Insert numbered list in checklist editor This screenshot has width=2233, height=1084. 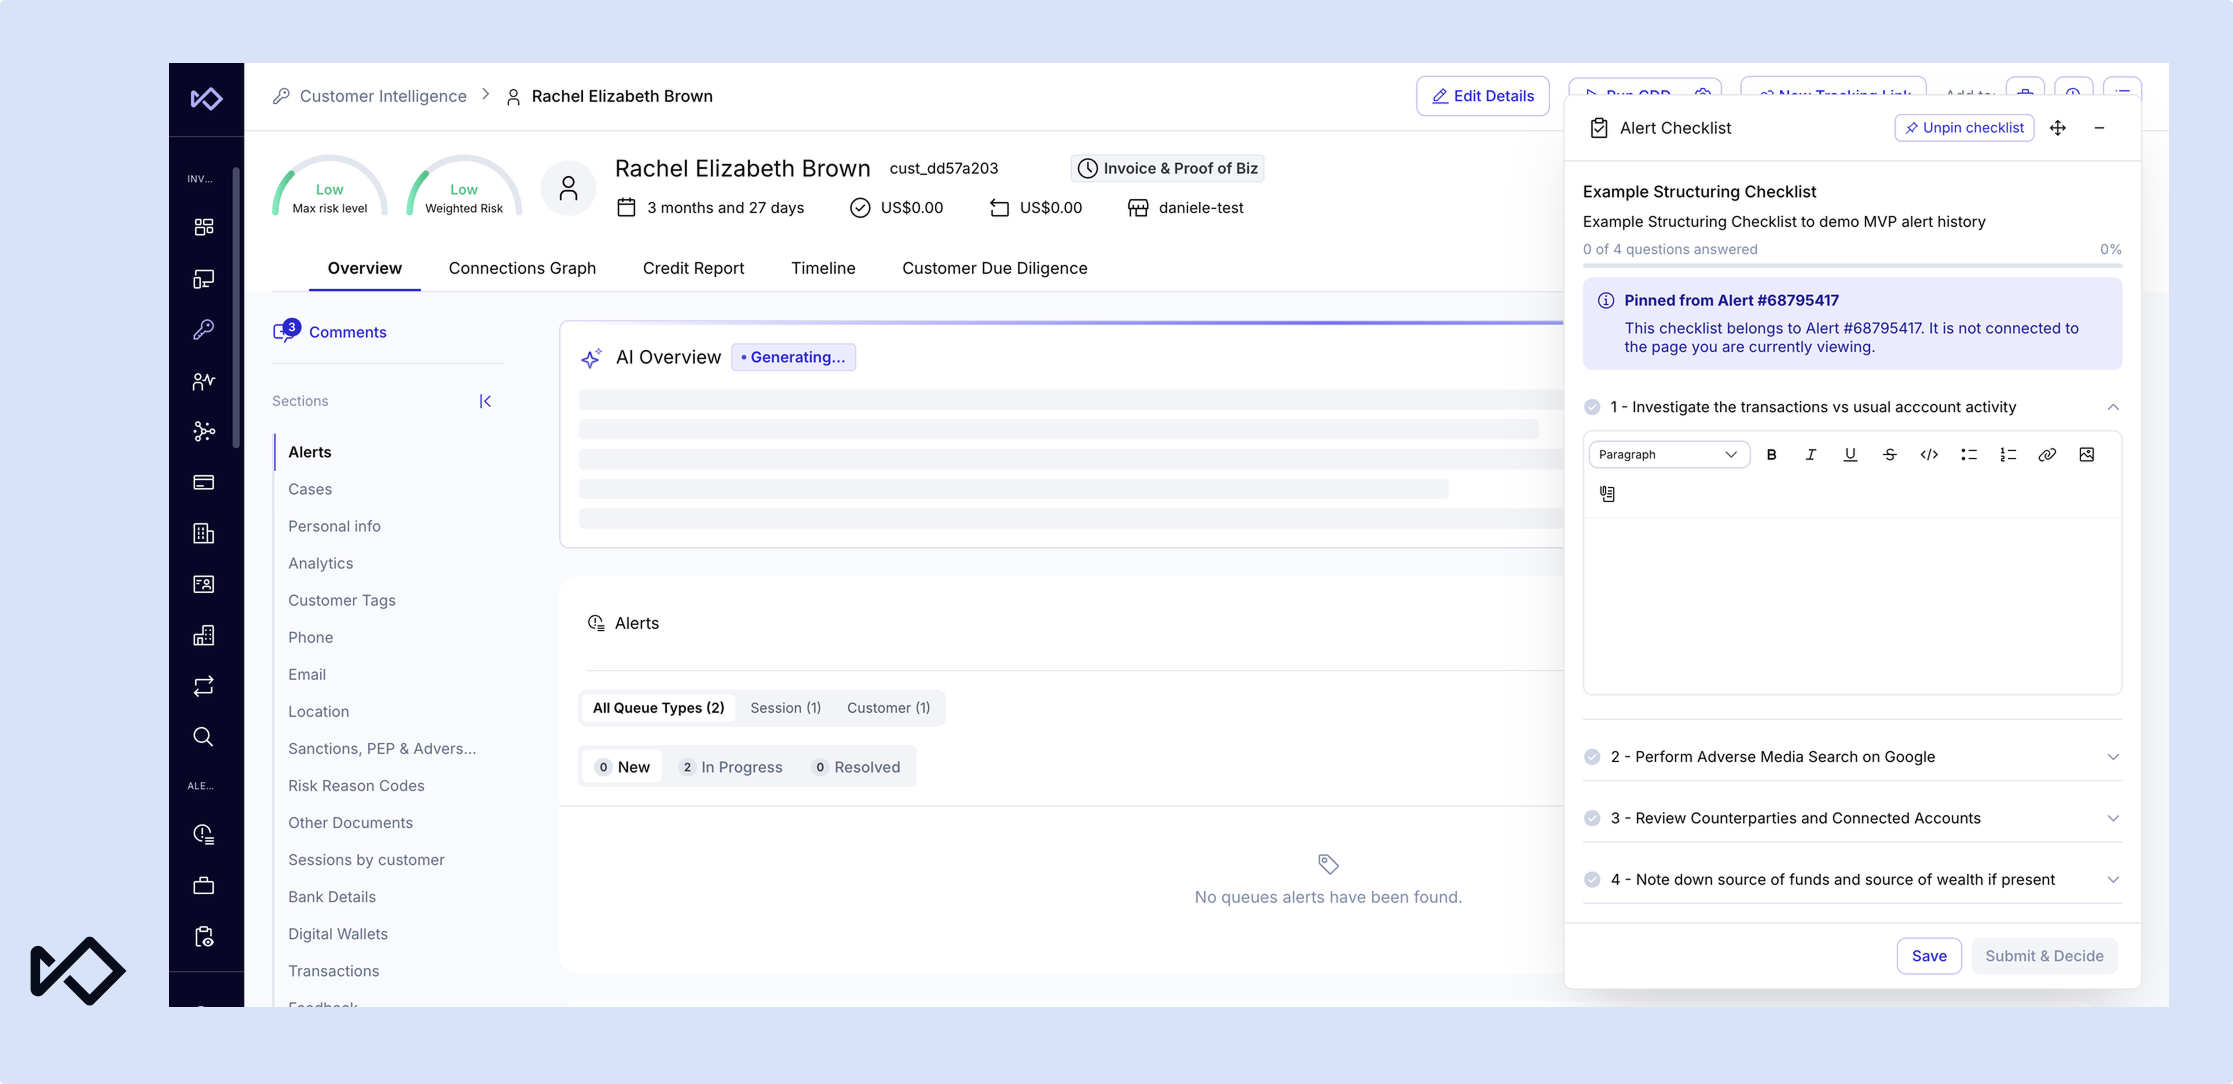pyautogui.click(x=2008, y=454)
